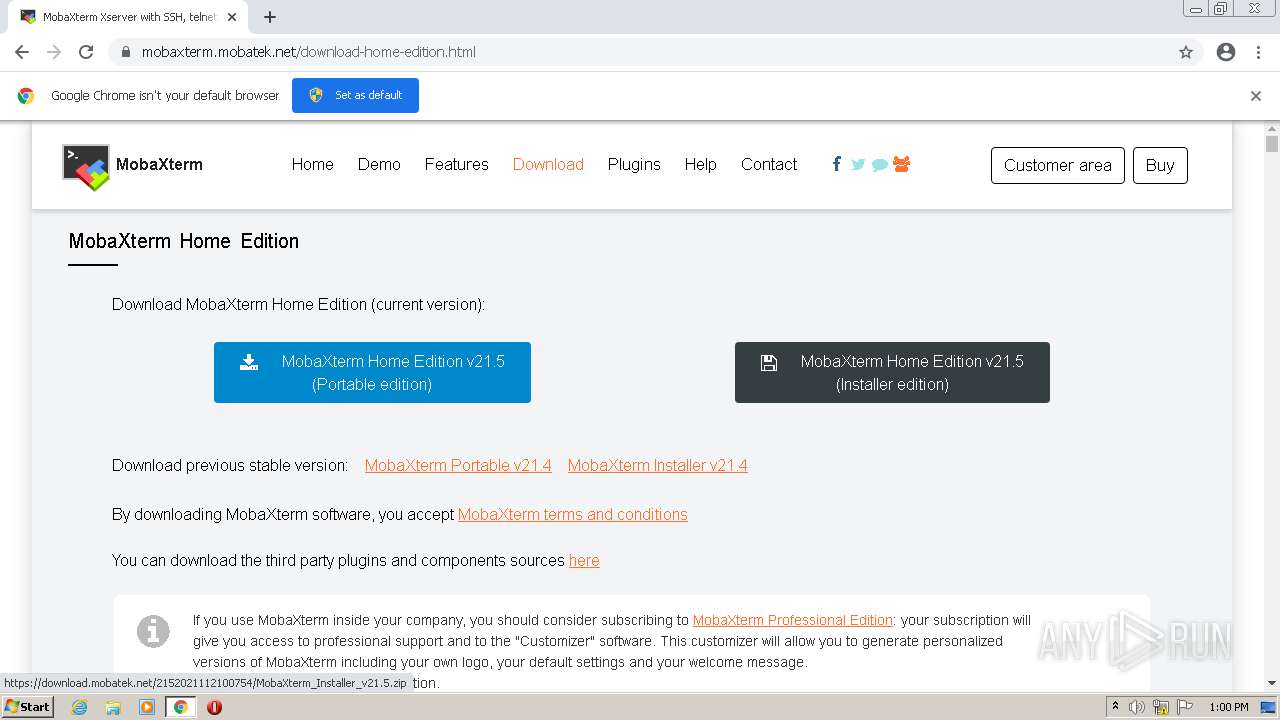The height and width of the screenshot is (720, 1280).
Task: Click the scrollbar up arrow
Action: (x=1272, y=129)
